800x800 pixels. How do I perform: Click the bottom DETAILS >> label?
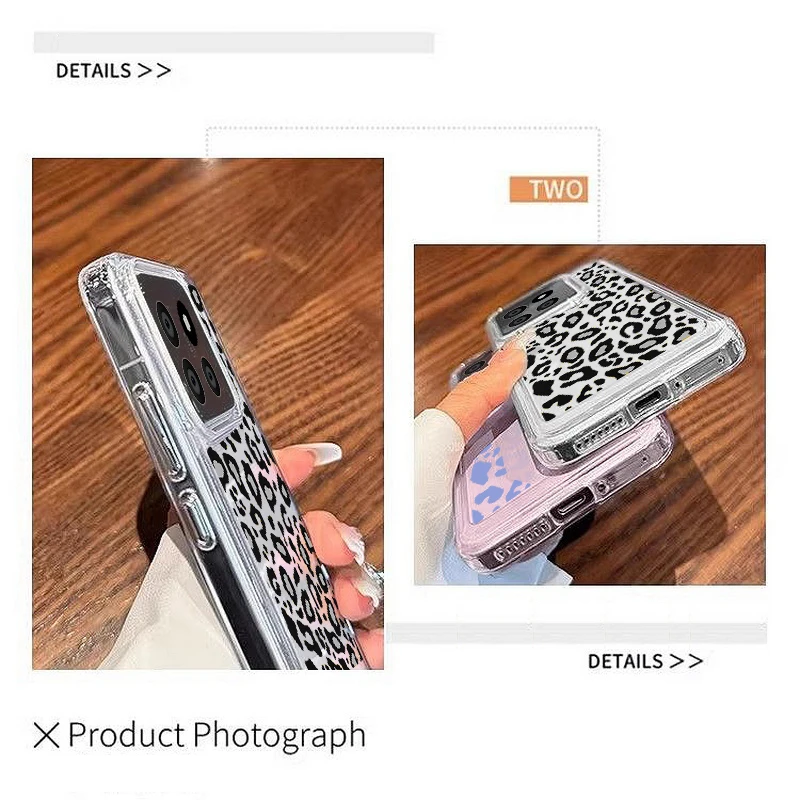click(645, 661)
